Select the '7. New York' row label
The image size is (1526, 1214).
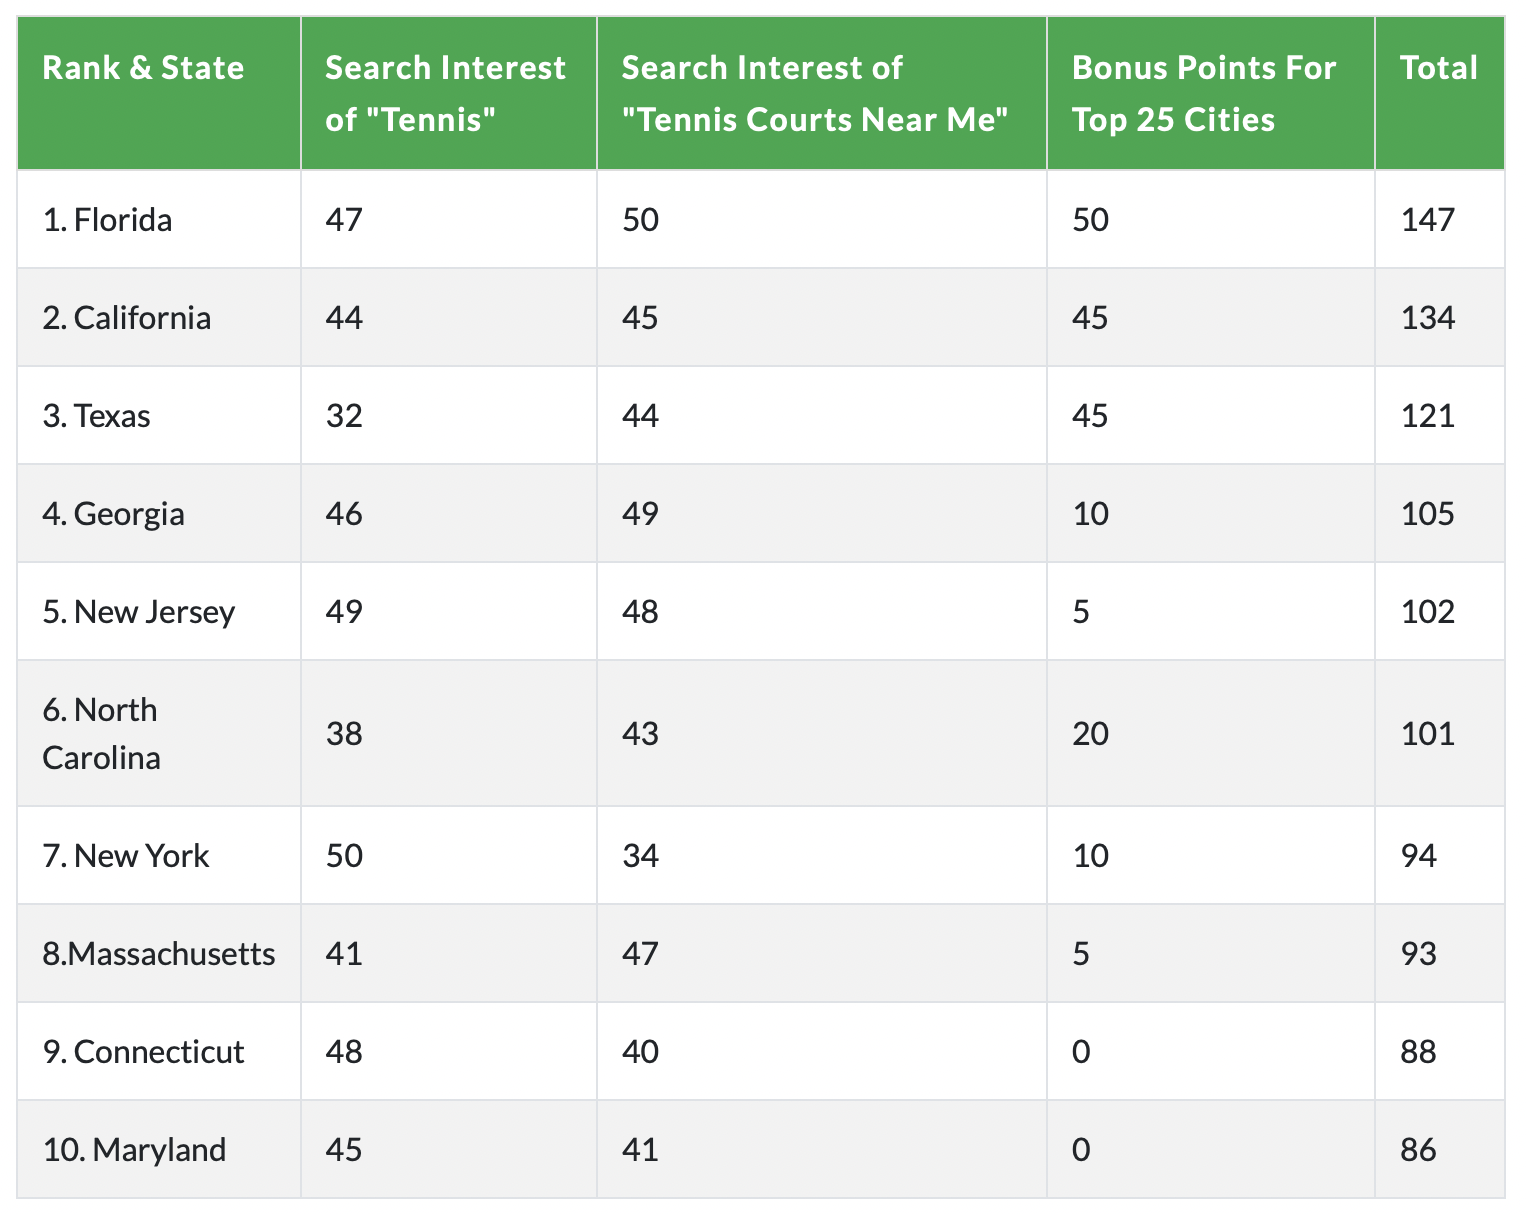[126, 855]
